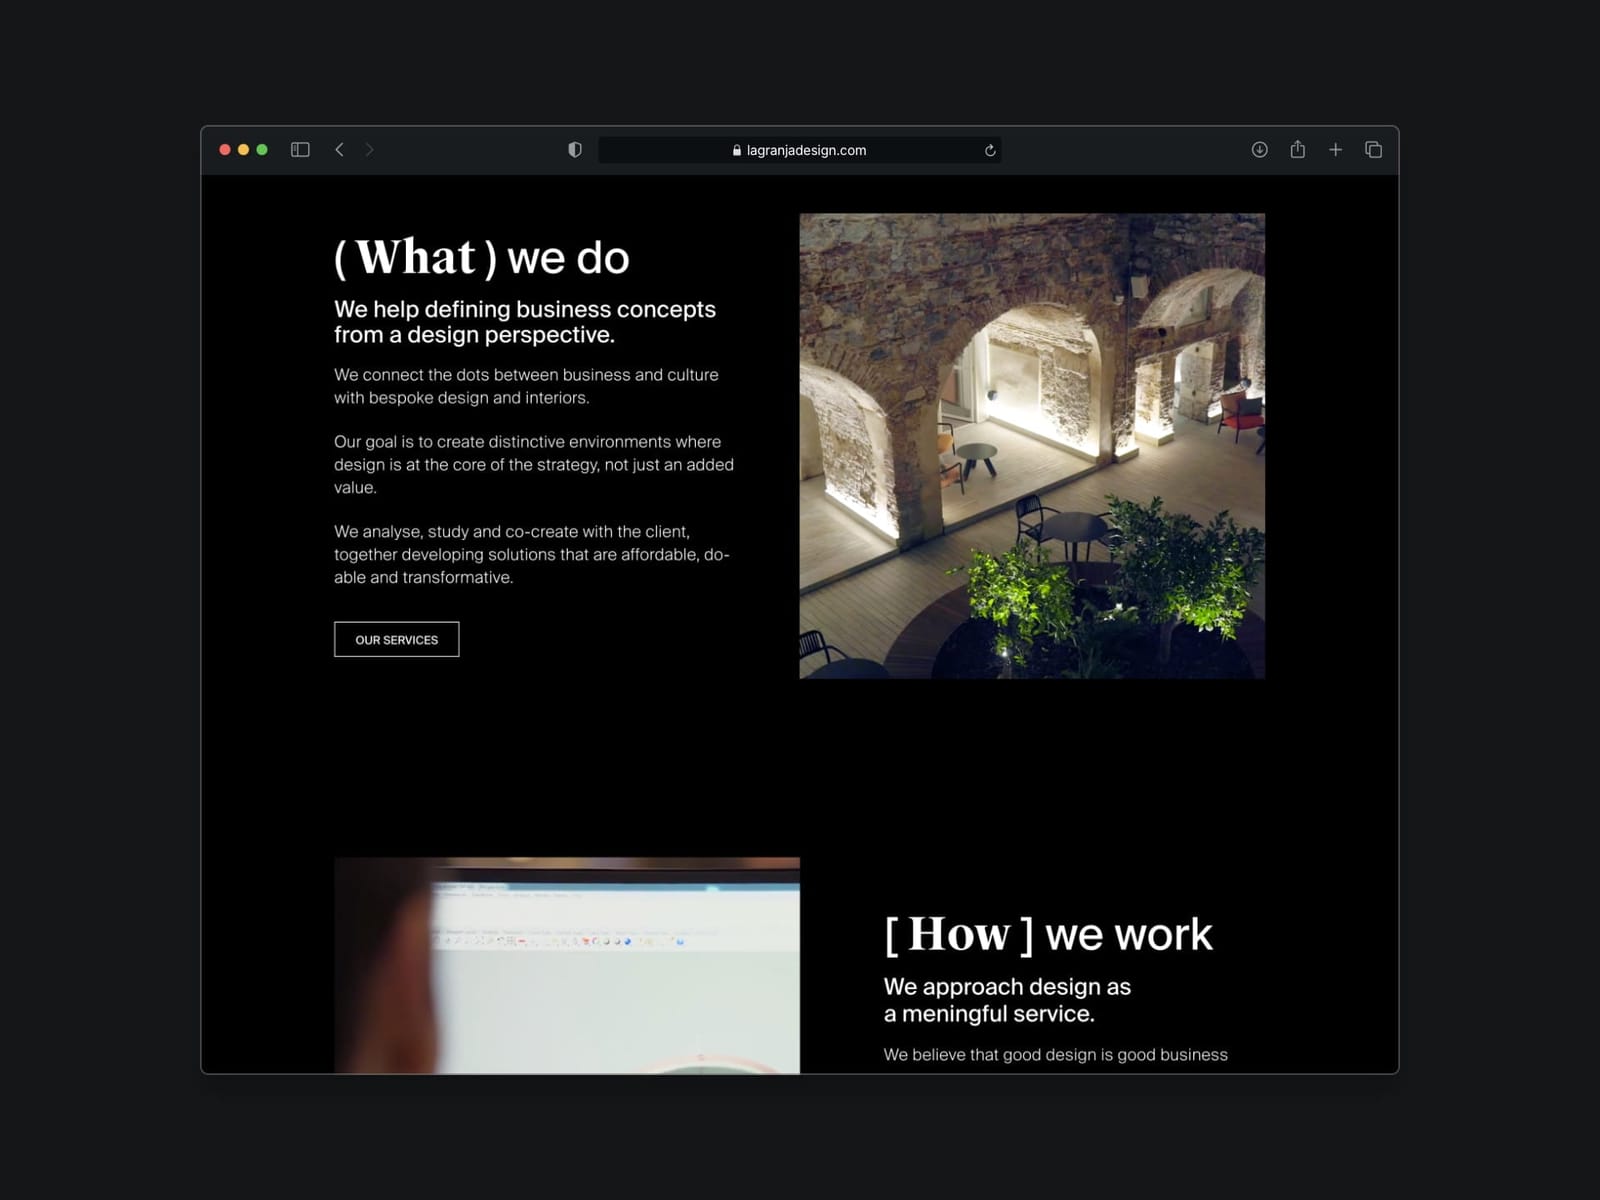Click the paragraph starting "We analyse, study"

532,555
